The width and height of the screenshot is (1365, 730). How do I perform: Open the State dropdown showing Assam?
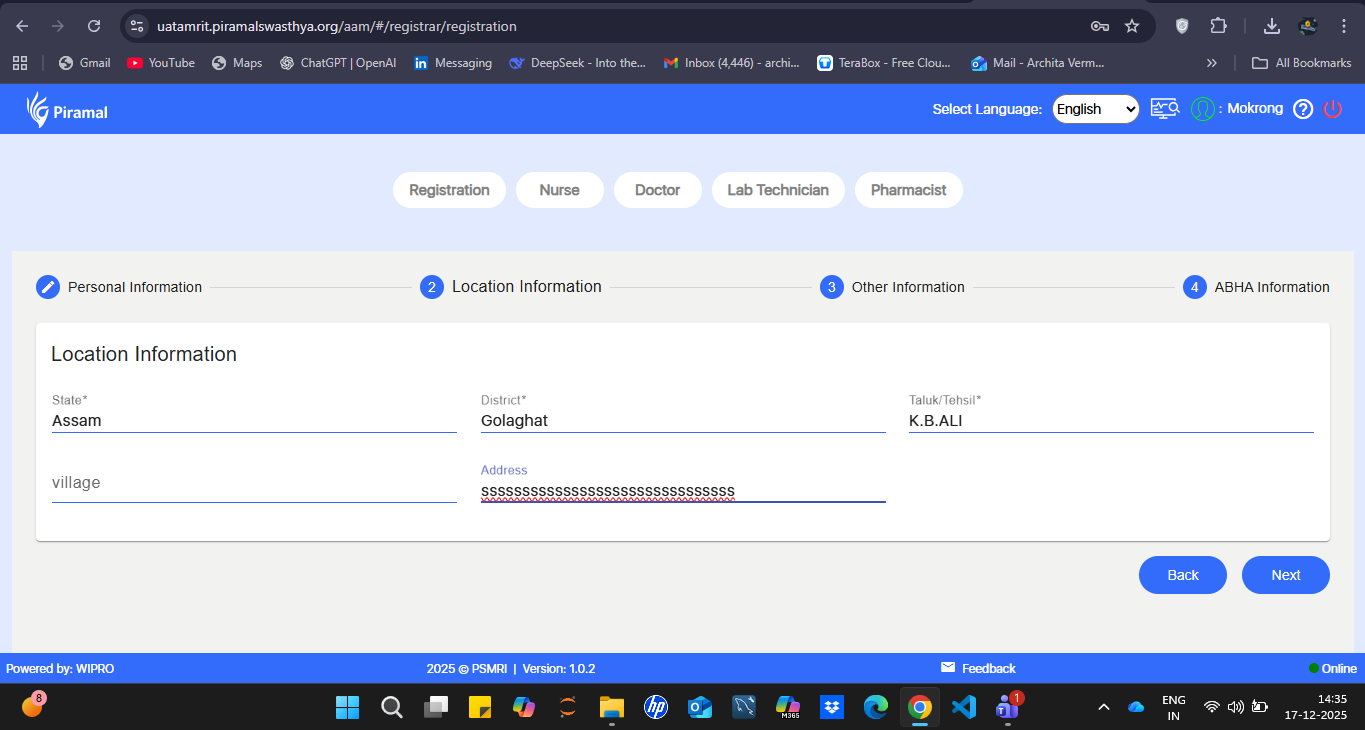pyautogui.click(x=254, y=421)
